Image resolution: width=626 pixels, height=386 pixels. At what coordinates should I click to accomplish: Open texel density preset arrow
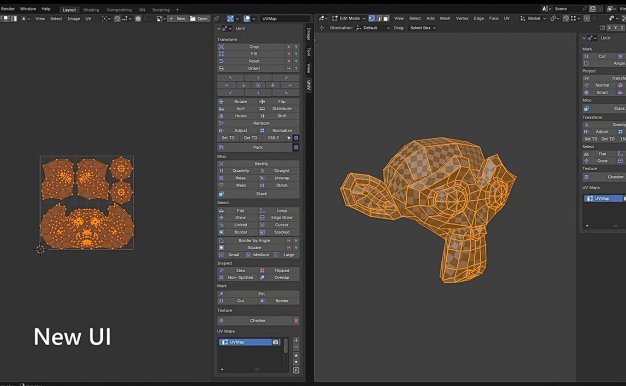click(289, 138)
